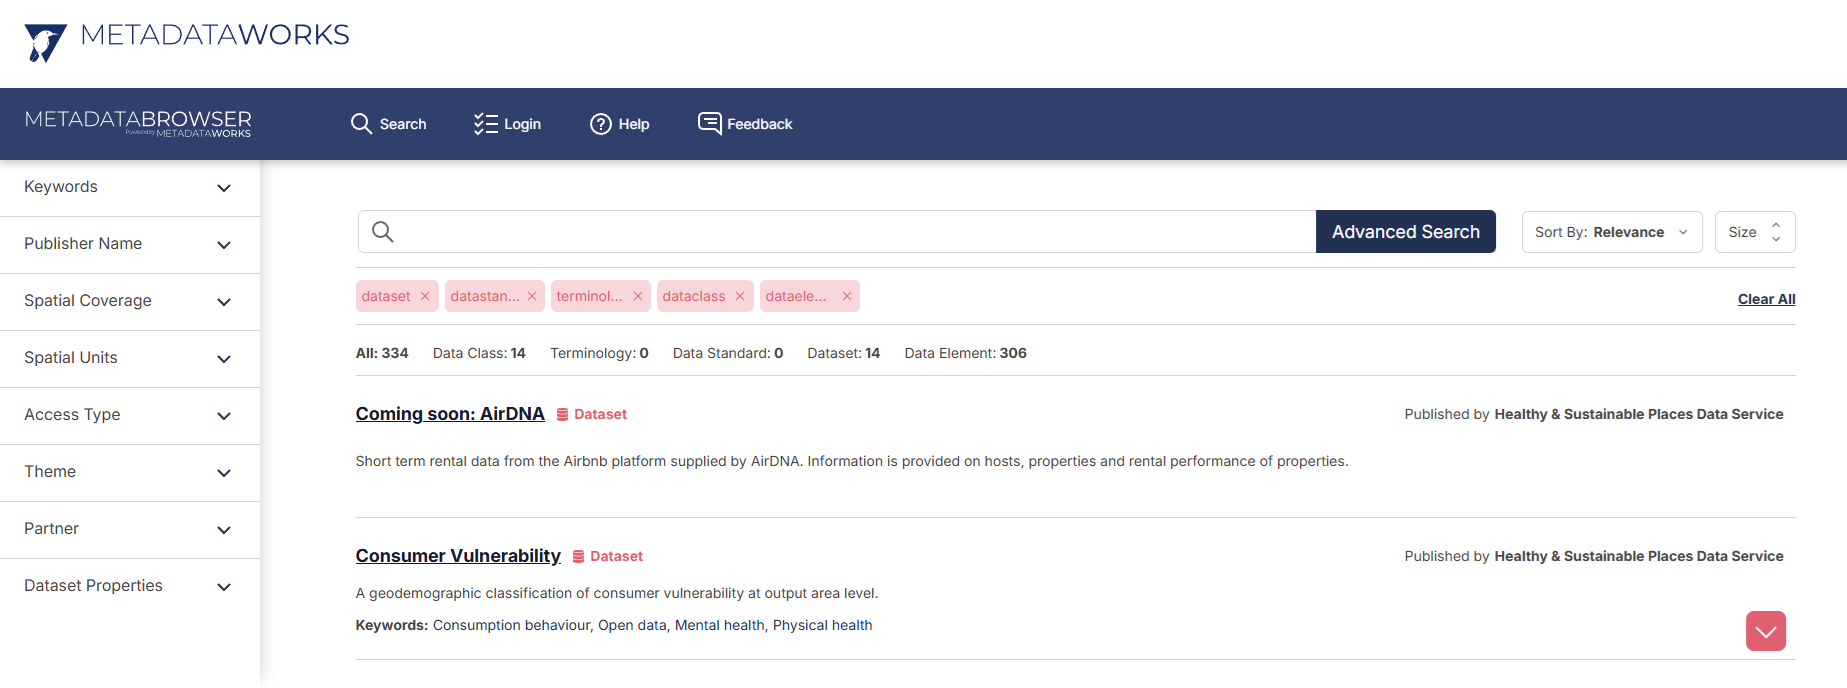This screenshot has width=1847, height=688.
Task: Open the Size selector
Action: [1755, 232]
